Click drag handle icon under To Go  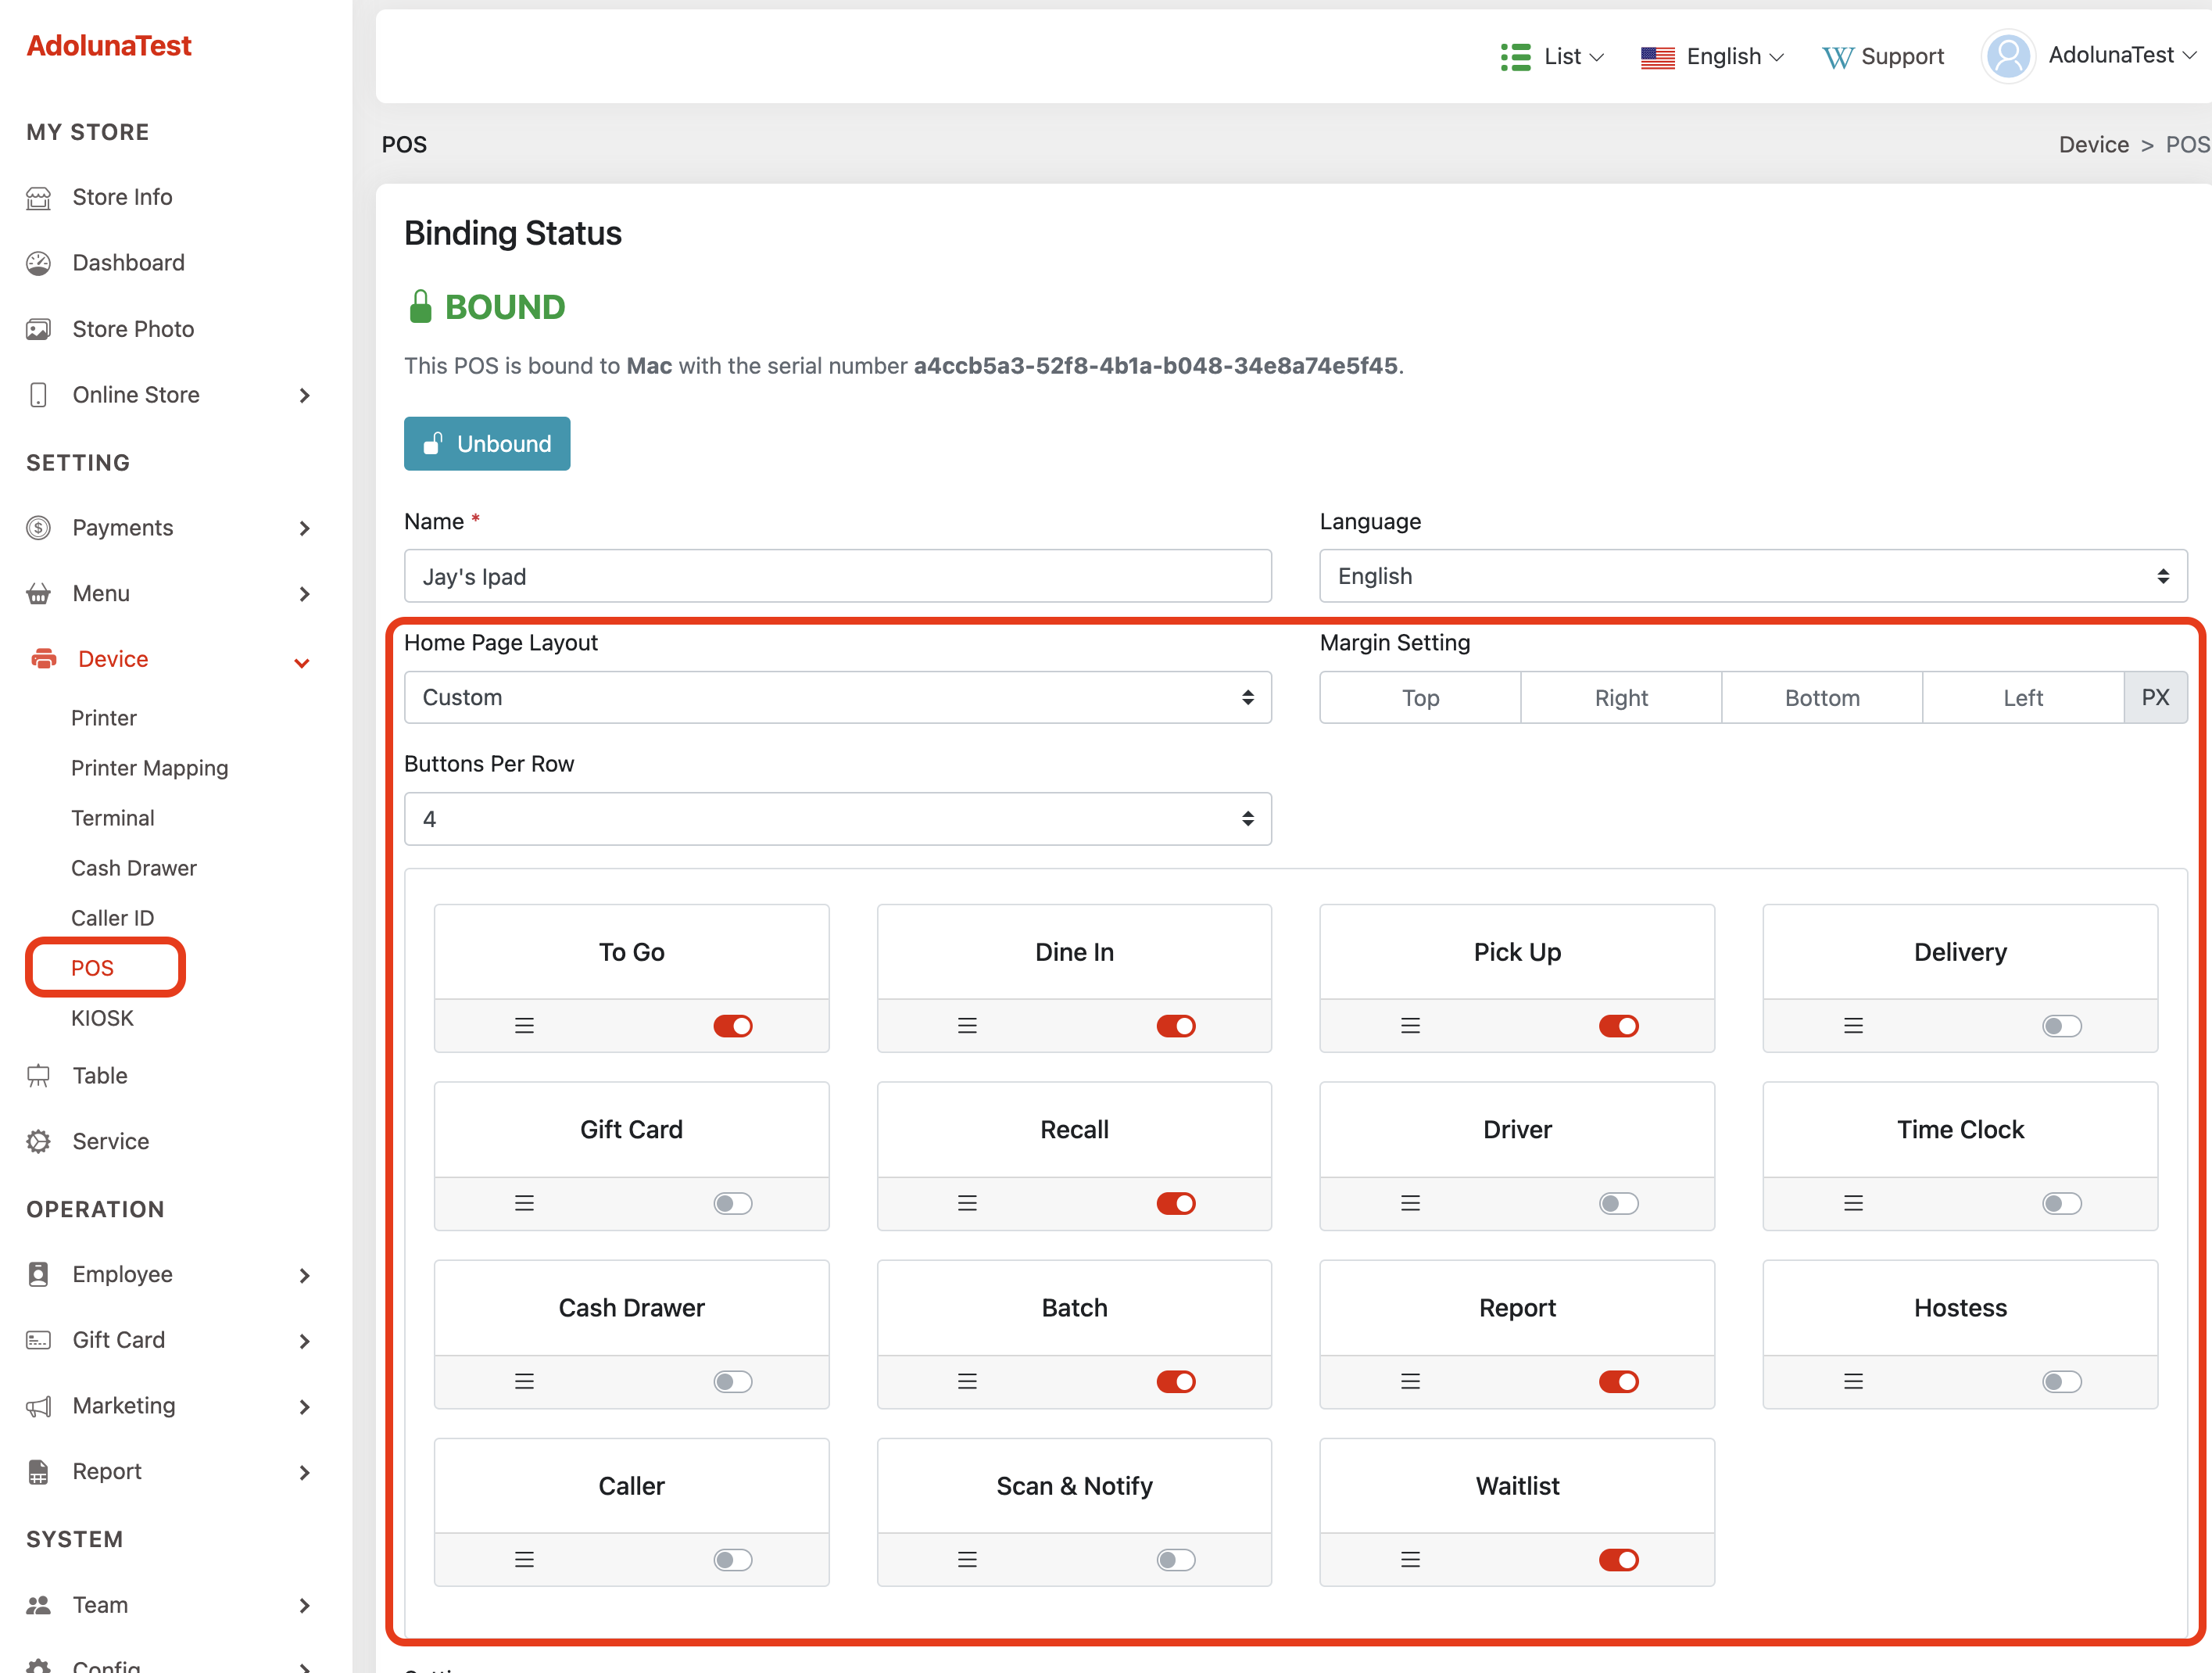pos(524,1026)
